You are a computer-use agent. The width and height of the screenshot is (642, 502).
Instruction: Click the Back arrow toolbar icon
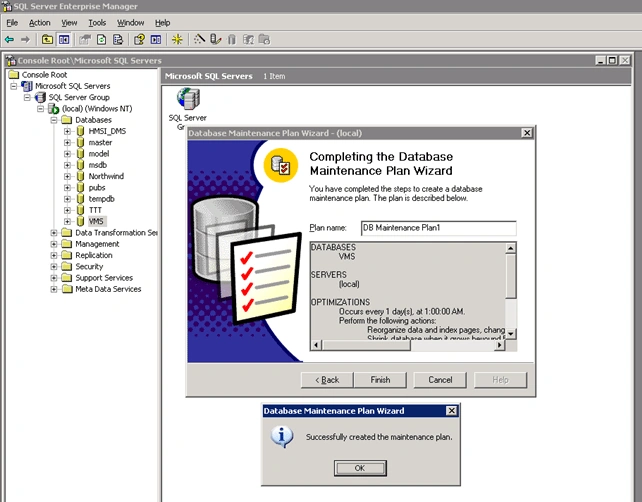click(9, 40)
